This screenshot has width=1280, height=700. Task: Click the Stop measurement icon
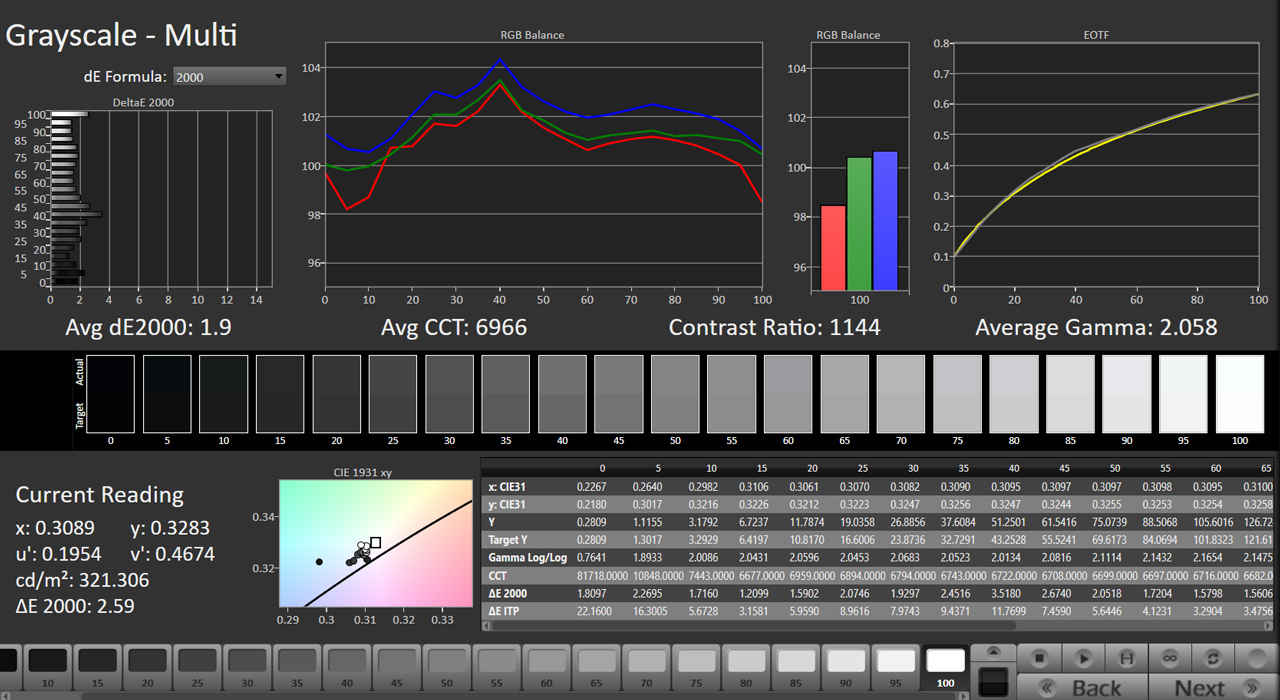click(1040, 659)
